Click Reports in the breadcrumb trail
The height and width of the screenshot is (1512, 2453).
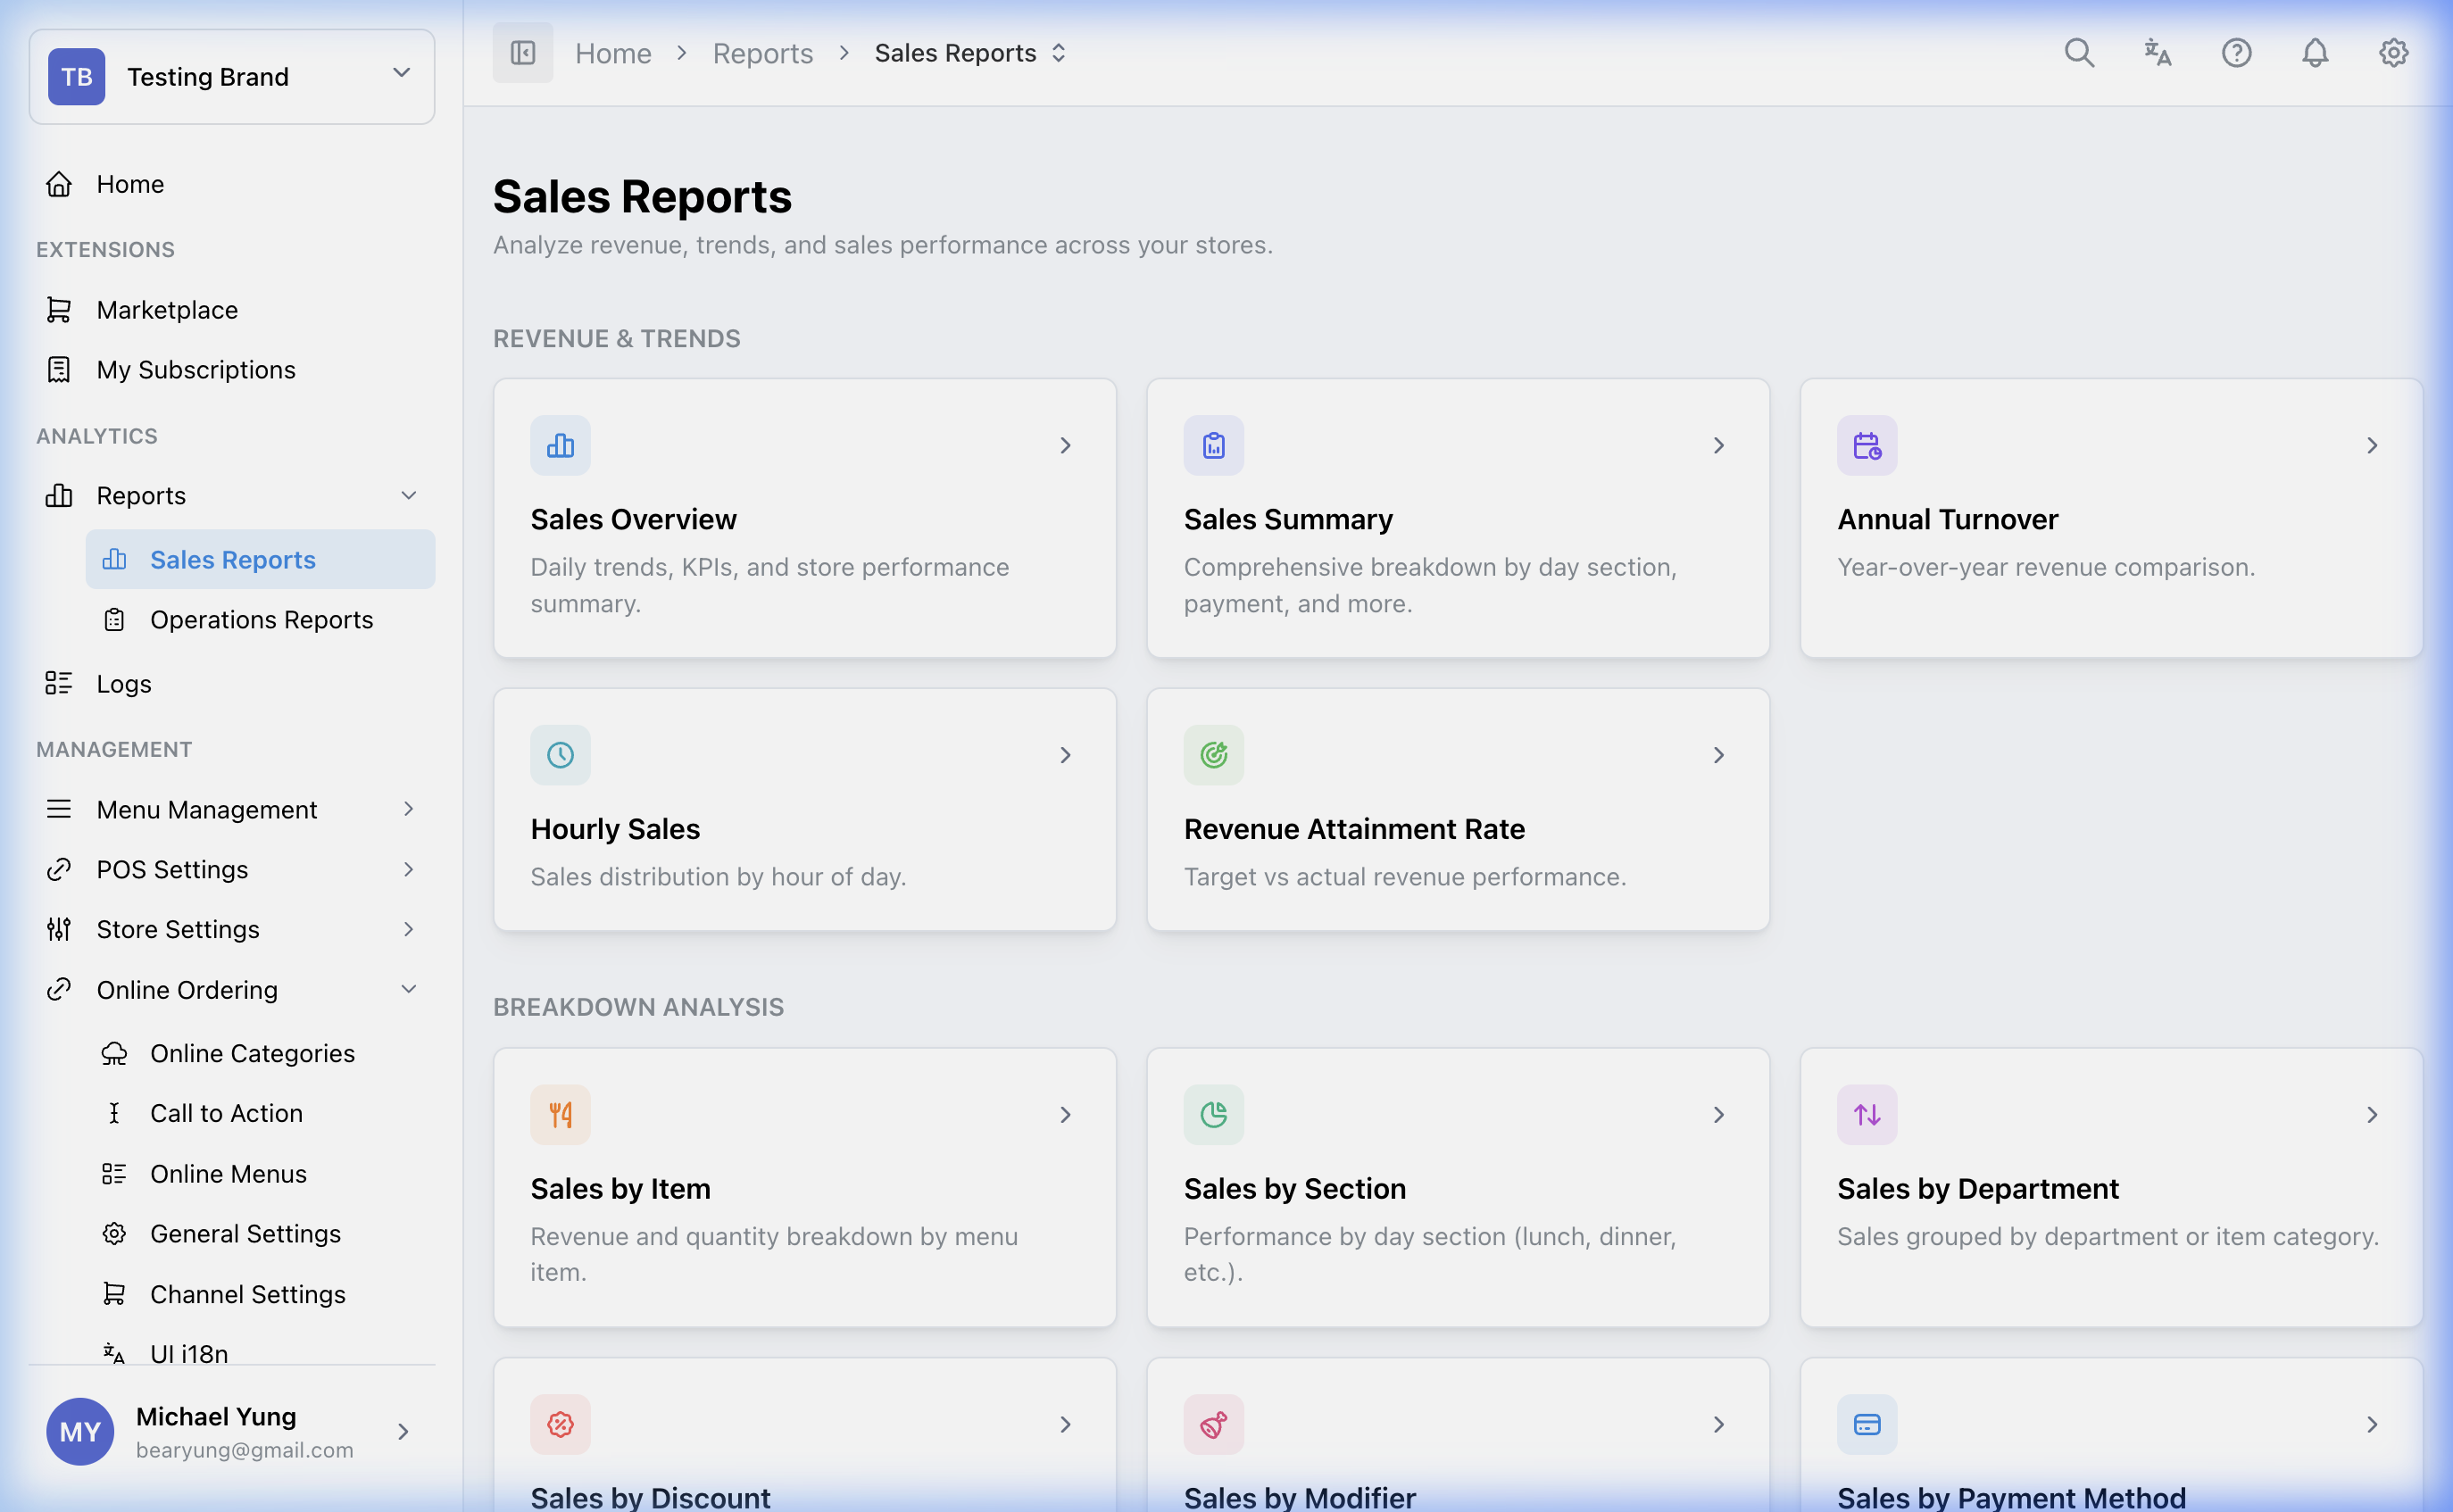point(762,52)
